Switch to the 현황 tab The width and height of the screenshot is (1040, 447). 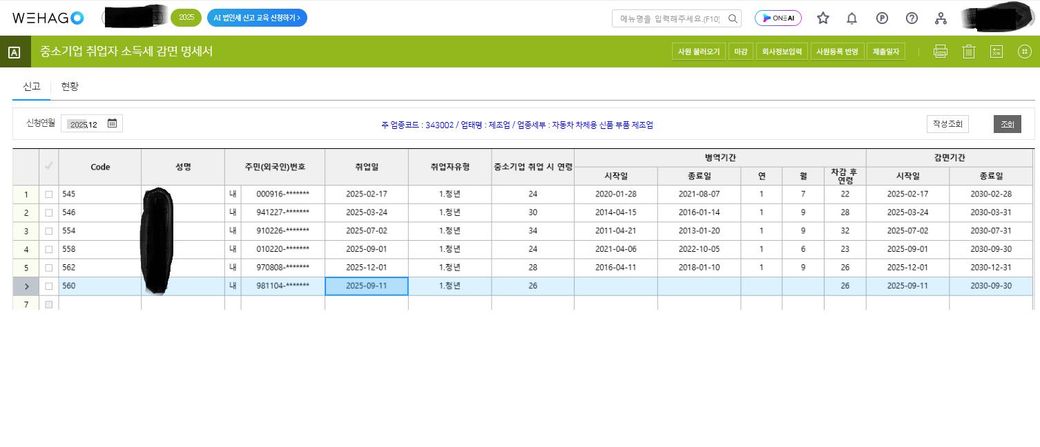70,87
